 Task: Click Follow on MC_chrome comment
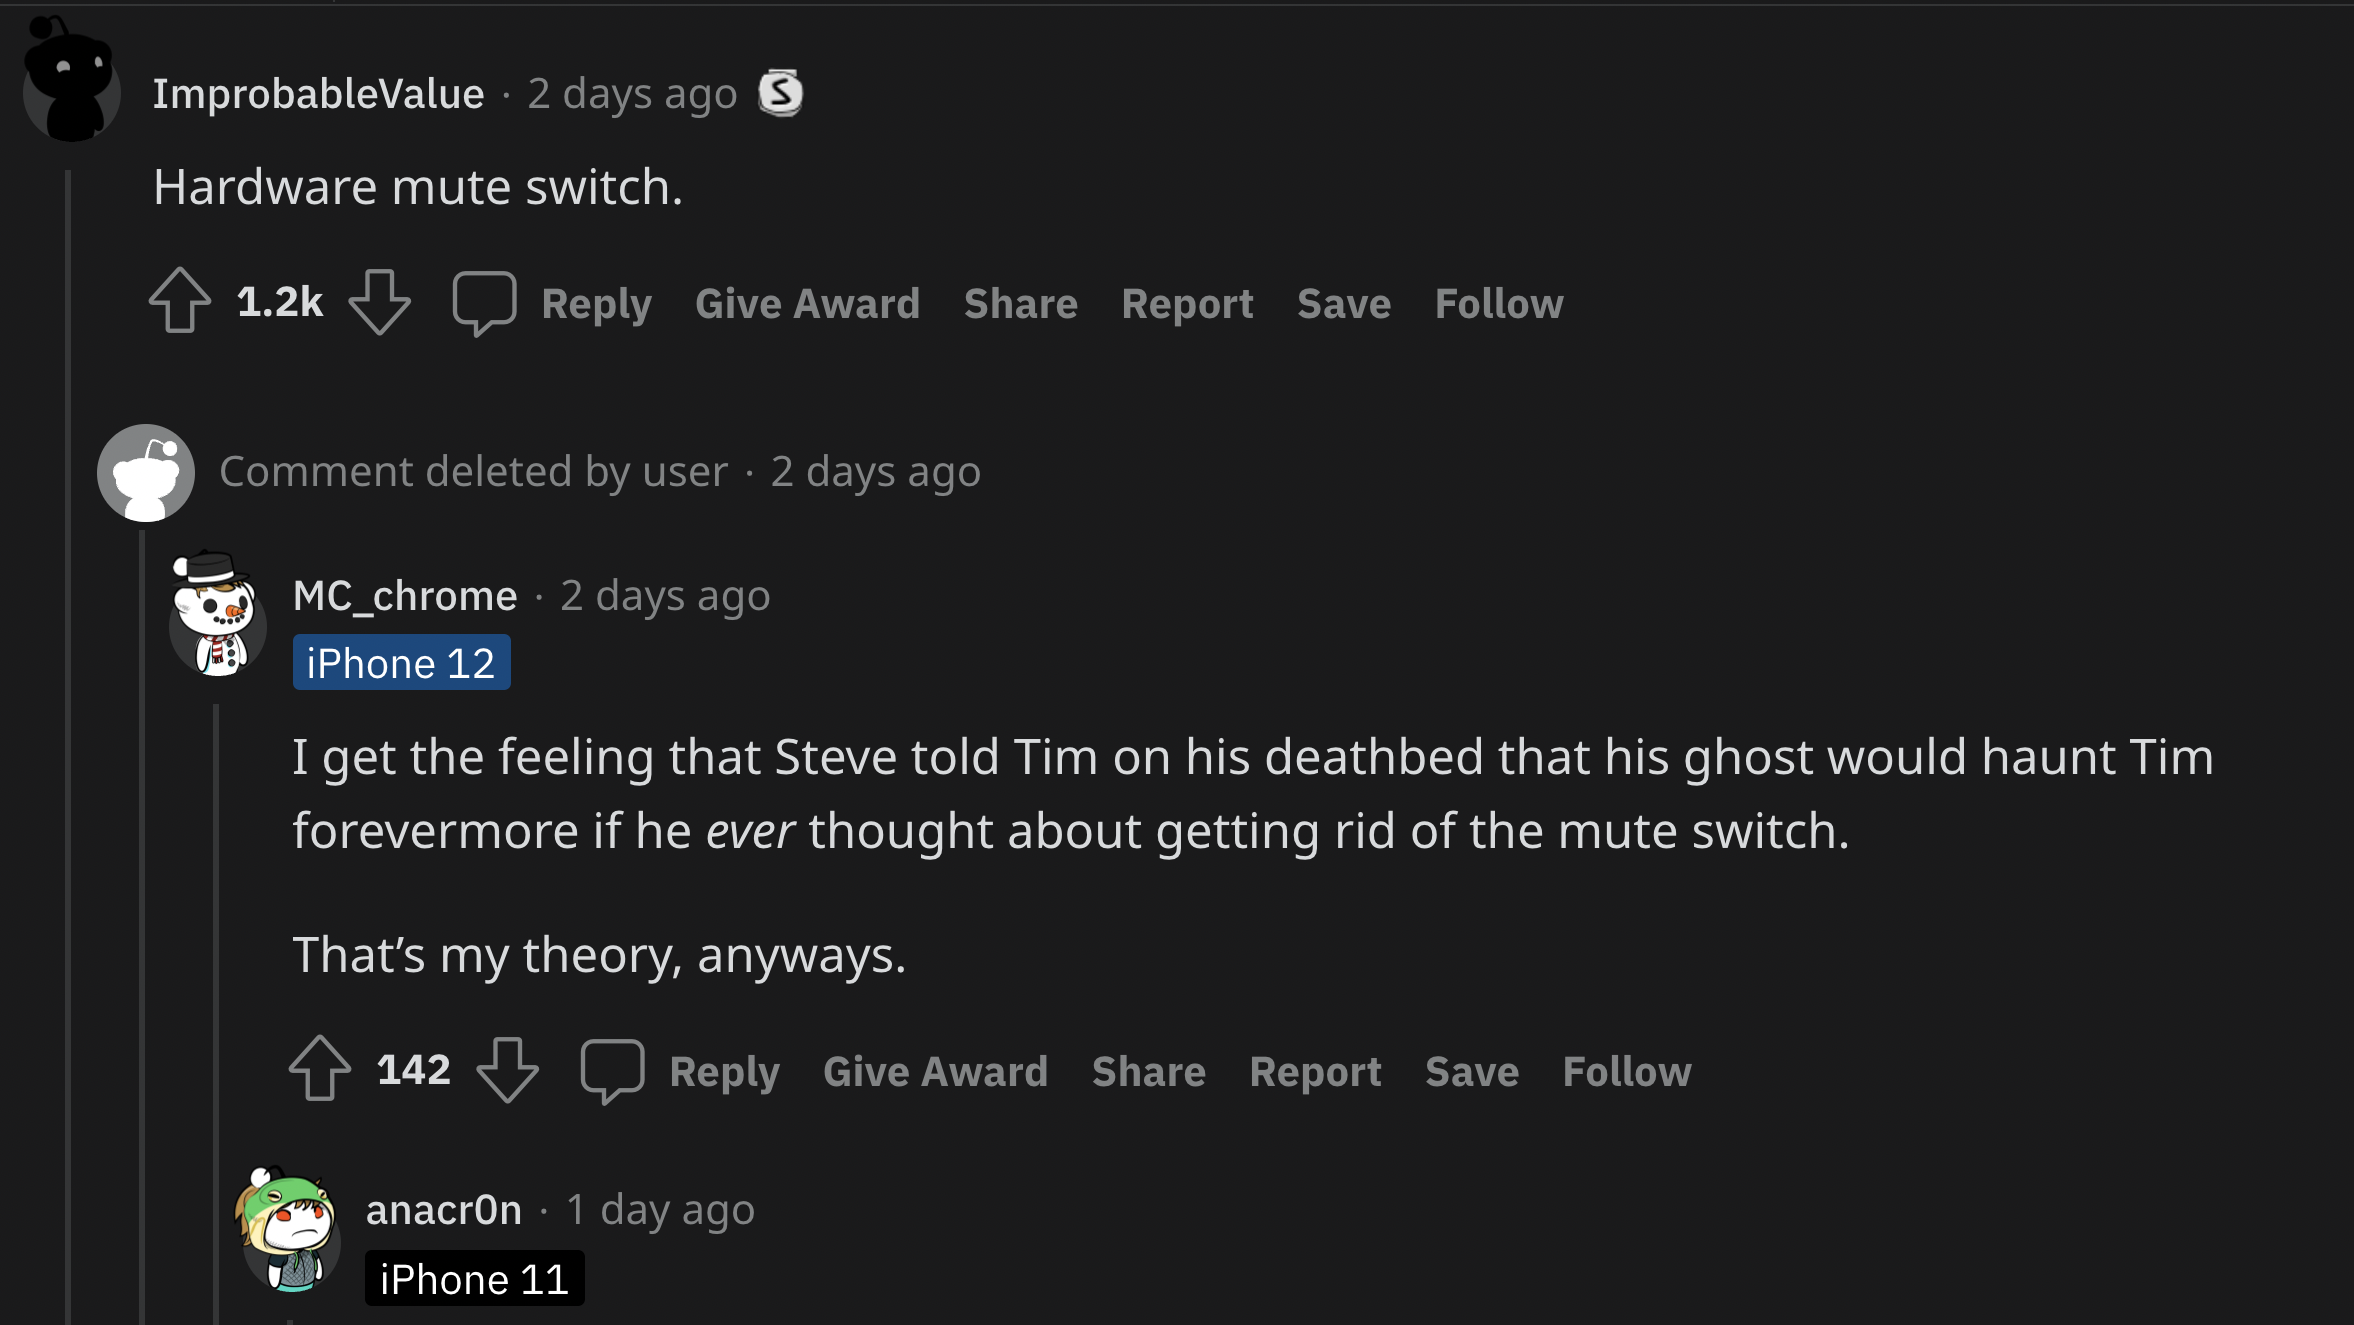[1625, 1070]
